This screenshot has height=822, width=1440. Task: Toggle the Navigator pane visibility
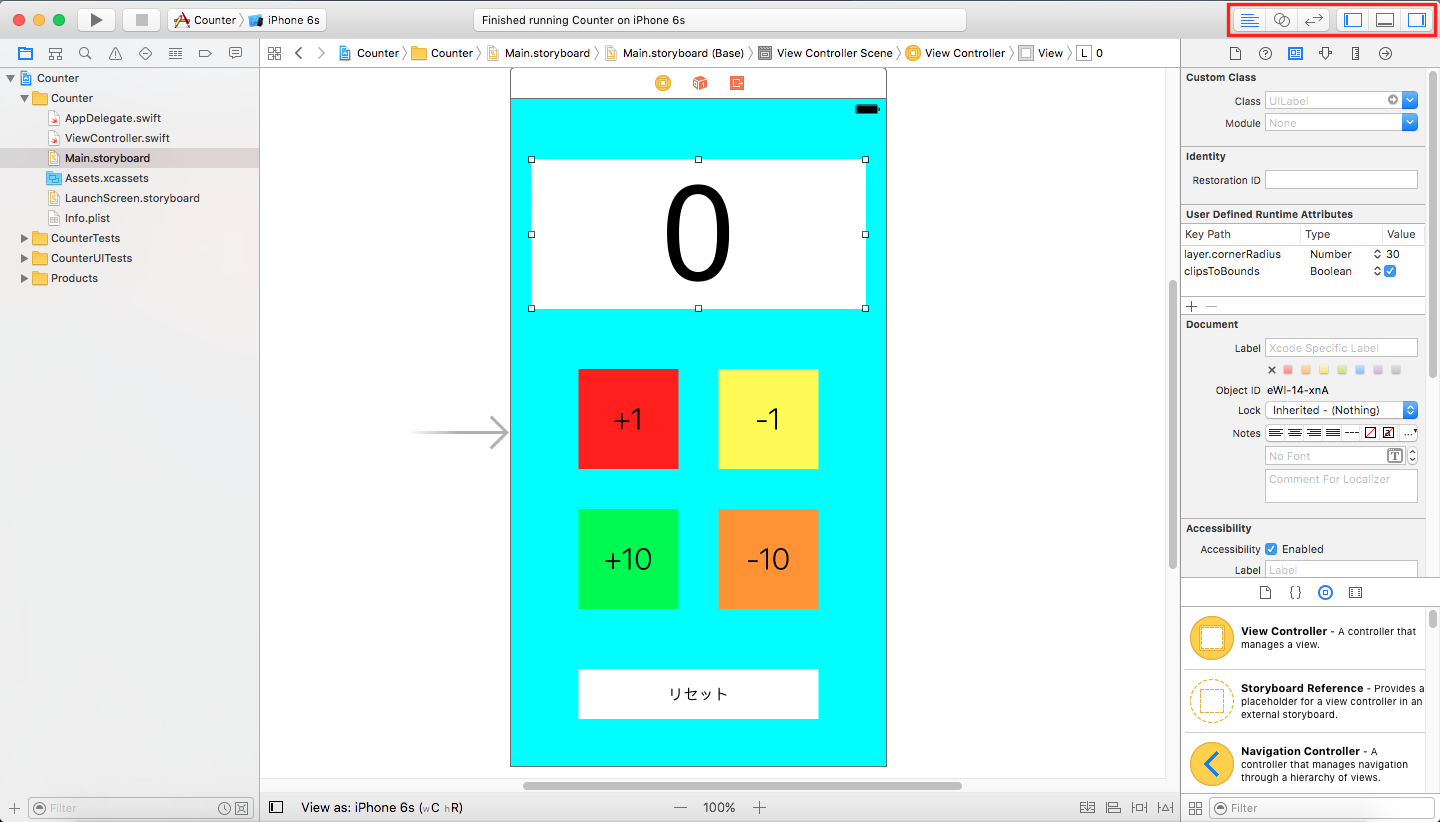pos(1353,20)
